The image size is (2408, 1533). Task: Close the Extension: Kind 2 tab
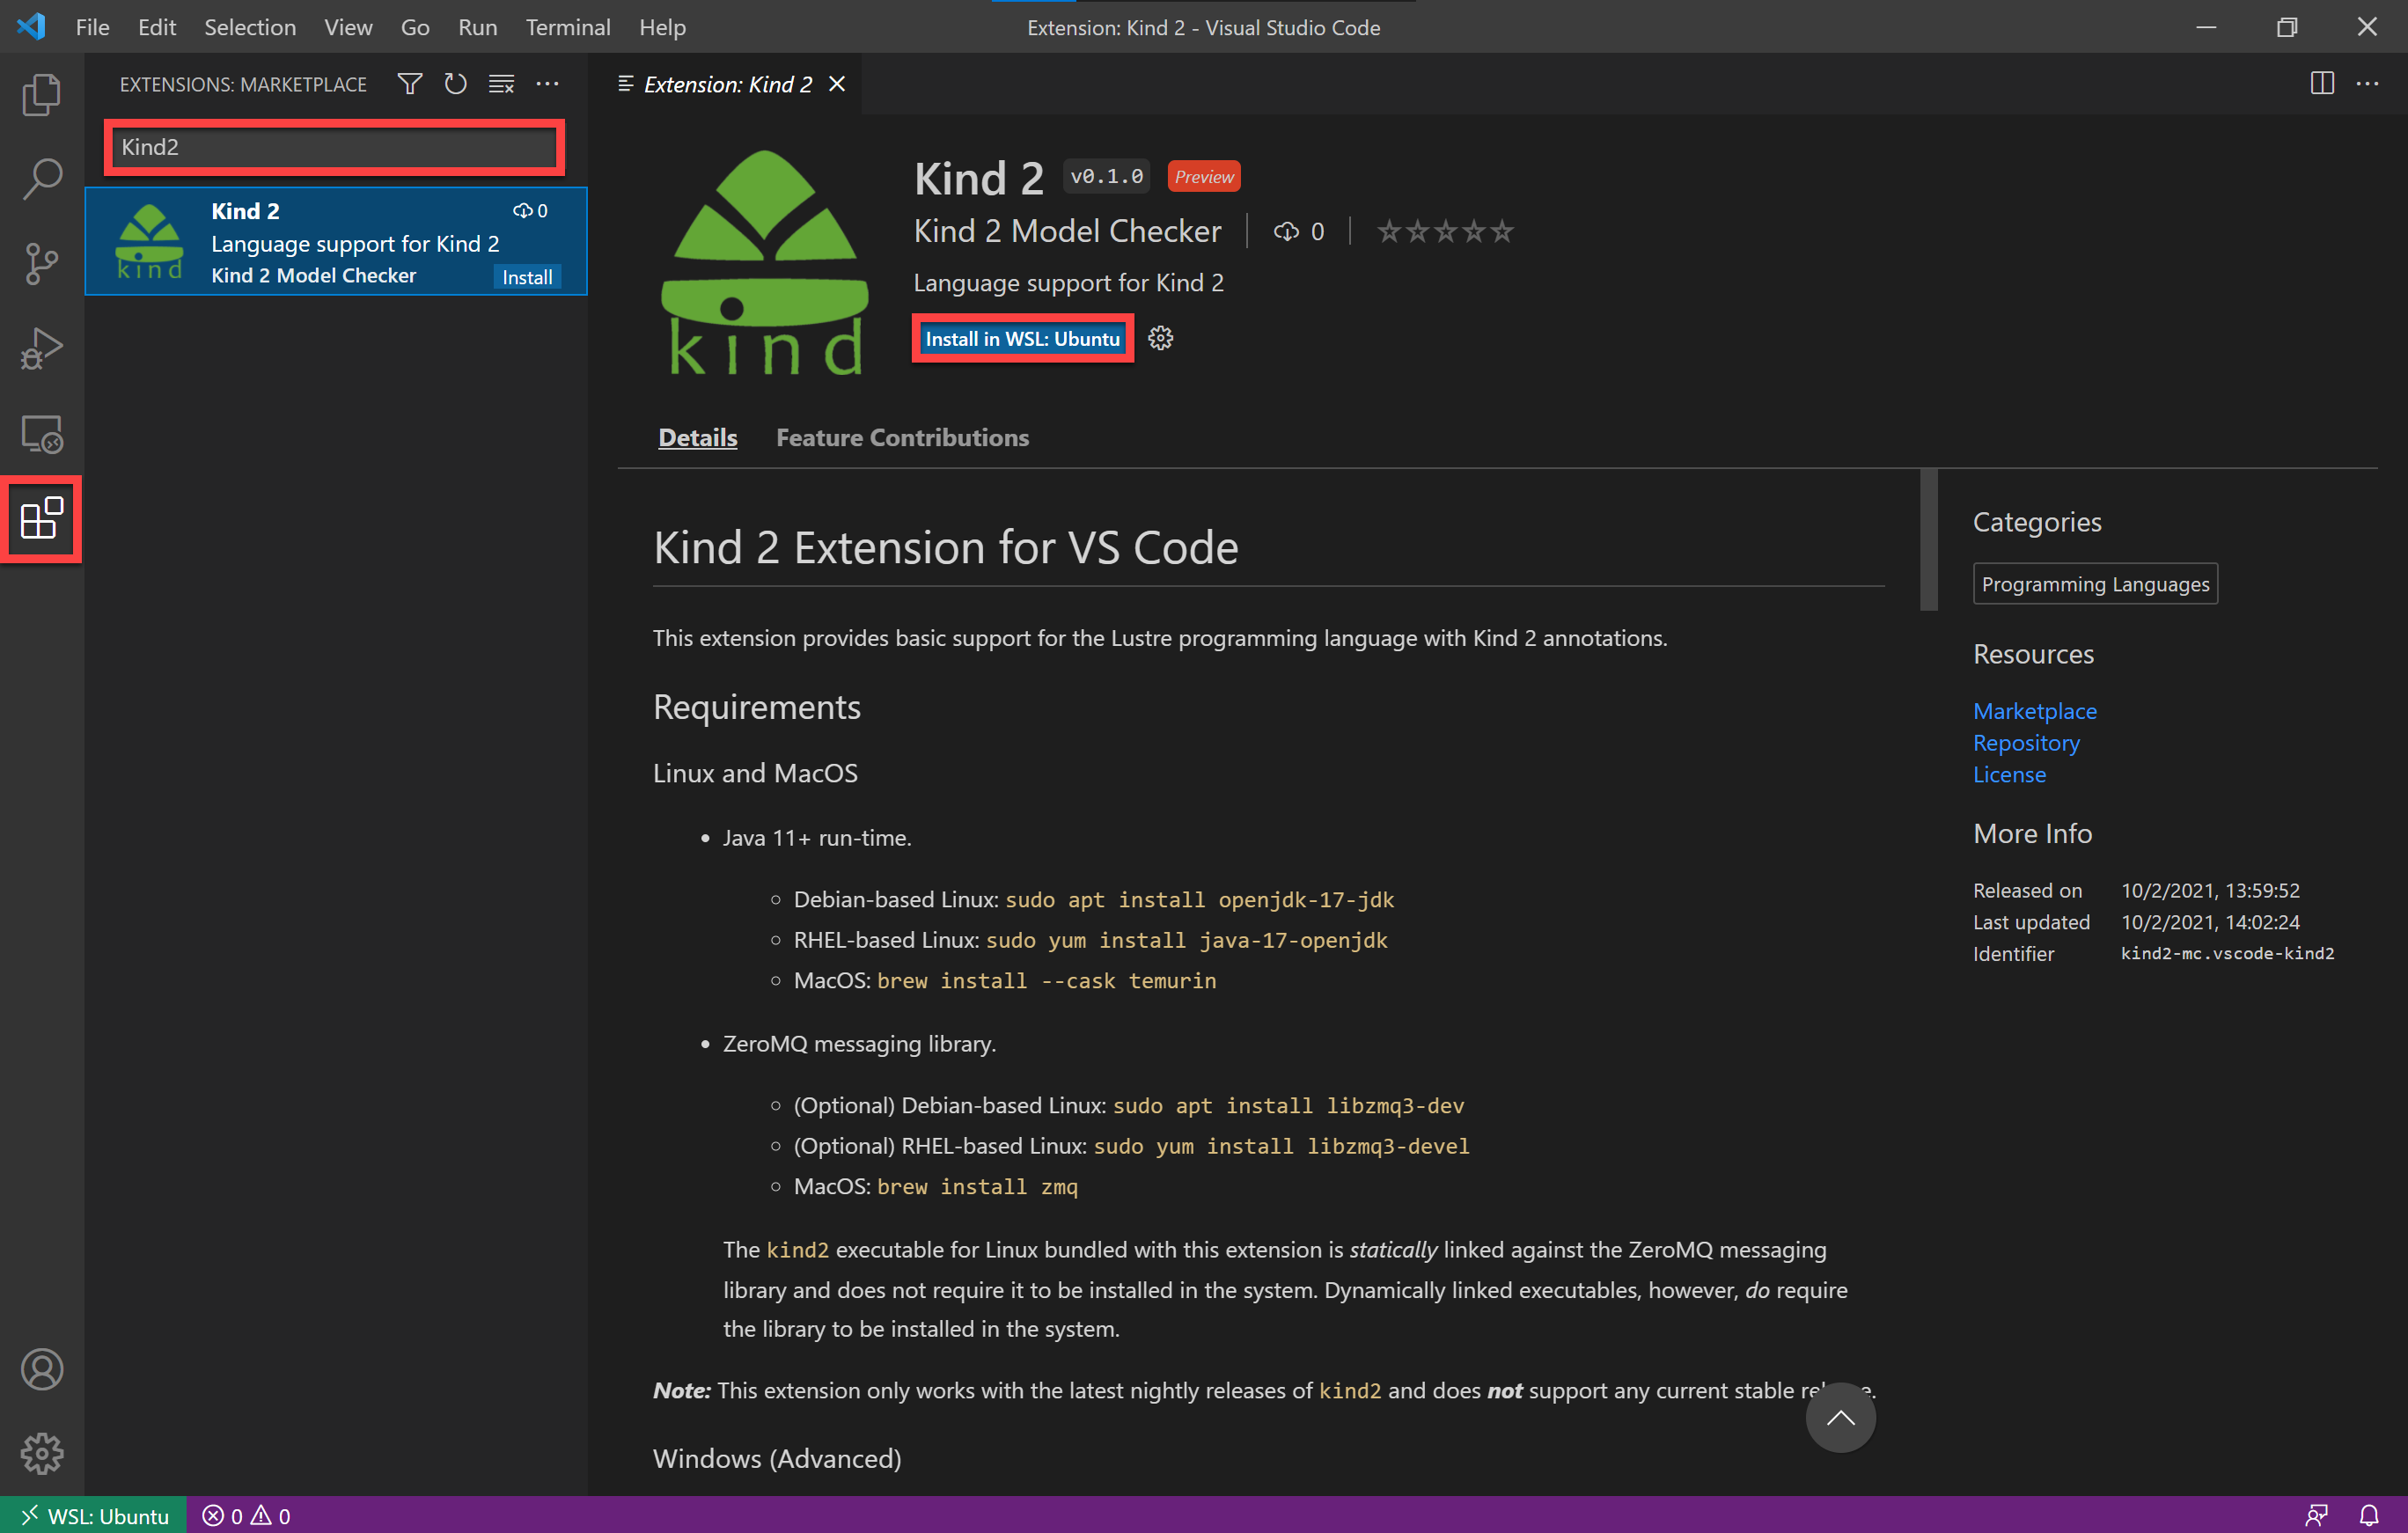pos(837,84)
